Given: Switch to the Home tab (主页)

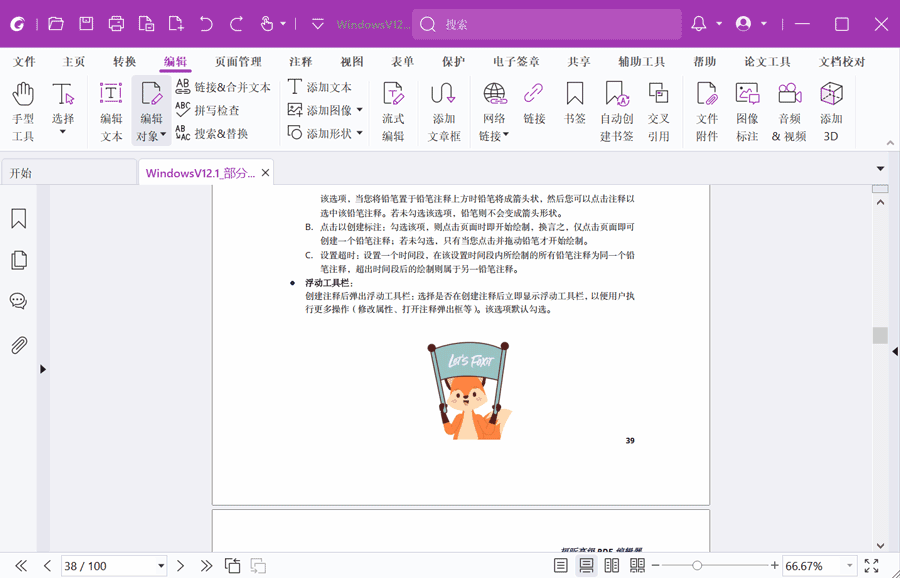Looking at the screenshot, I should pyautogui.click(x=73, y=62).
